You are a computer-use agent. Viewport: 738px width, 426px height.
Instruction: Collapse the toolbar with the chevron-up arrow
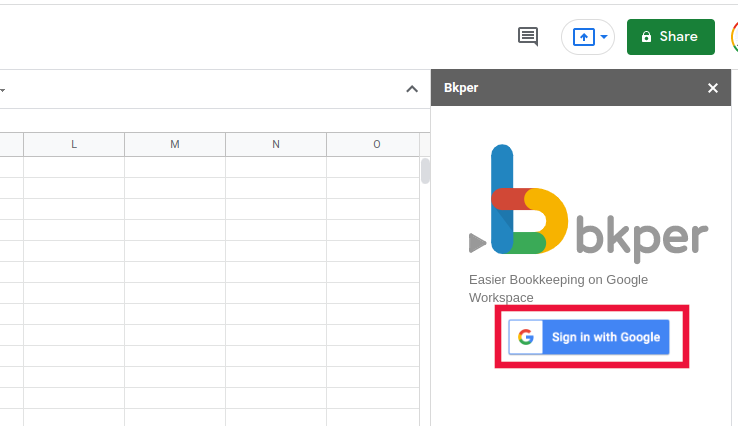point(412,89)
